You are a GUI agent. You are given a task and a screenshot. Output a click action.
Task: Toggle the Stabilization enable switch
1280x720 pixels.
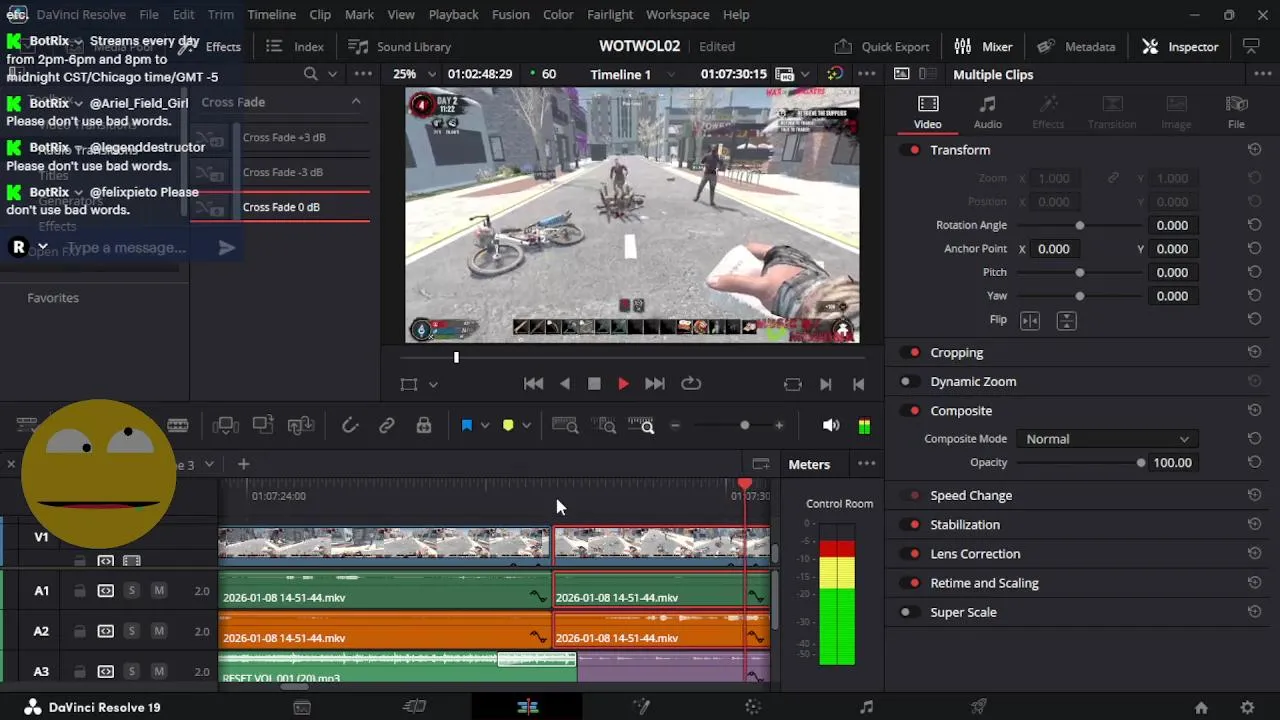click(x=910, y=525)
